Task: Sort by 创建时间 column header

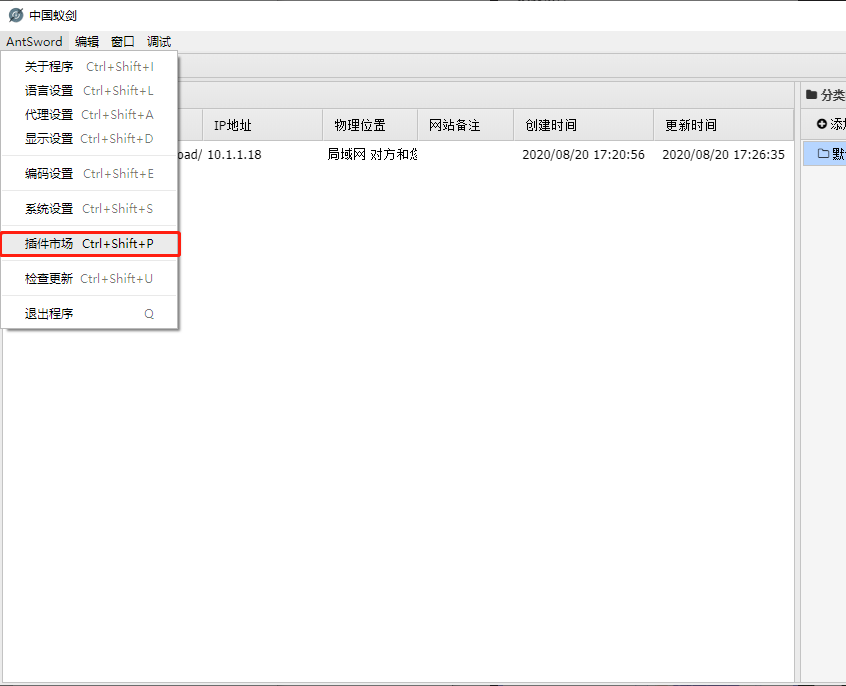Action: click(x=583, y=125)
